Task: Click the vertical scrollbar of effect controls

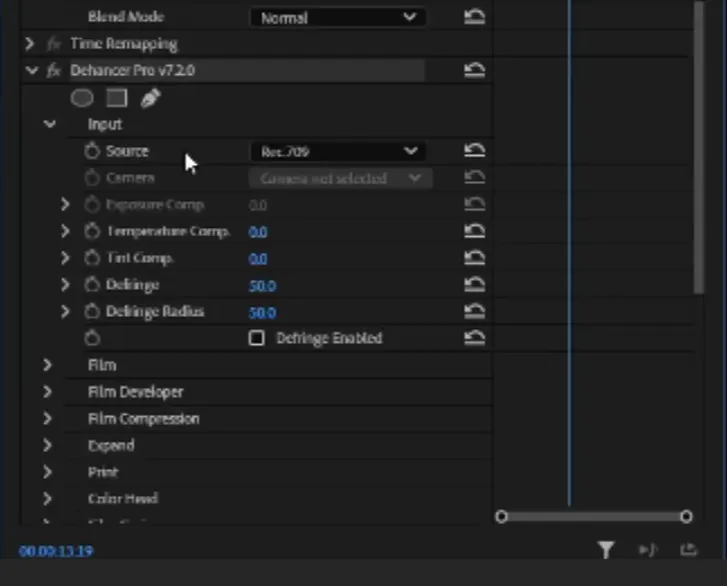Action: [x=699, y=146]
